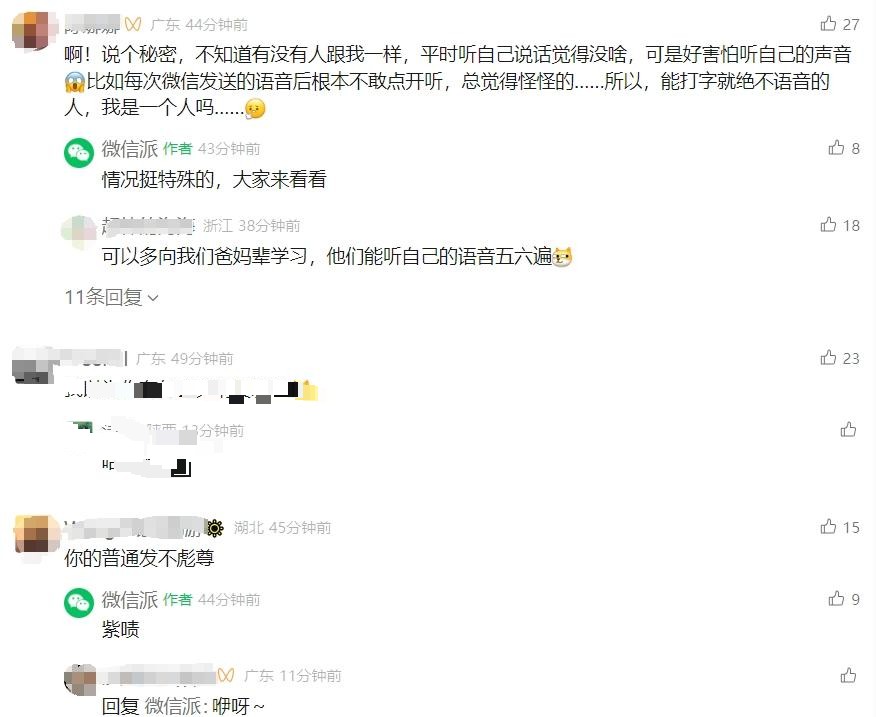Click the green WeChat avatar above 情况挺特殊的
This screenshot has width=876, height=717.
click(79, 153)
